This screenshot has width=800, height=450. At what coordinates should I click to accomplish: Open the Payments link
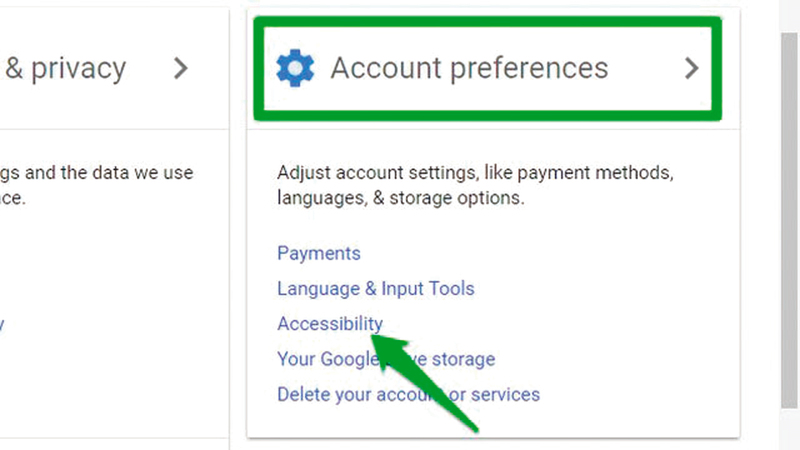(319, 253)
